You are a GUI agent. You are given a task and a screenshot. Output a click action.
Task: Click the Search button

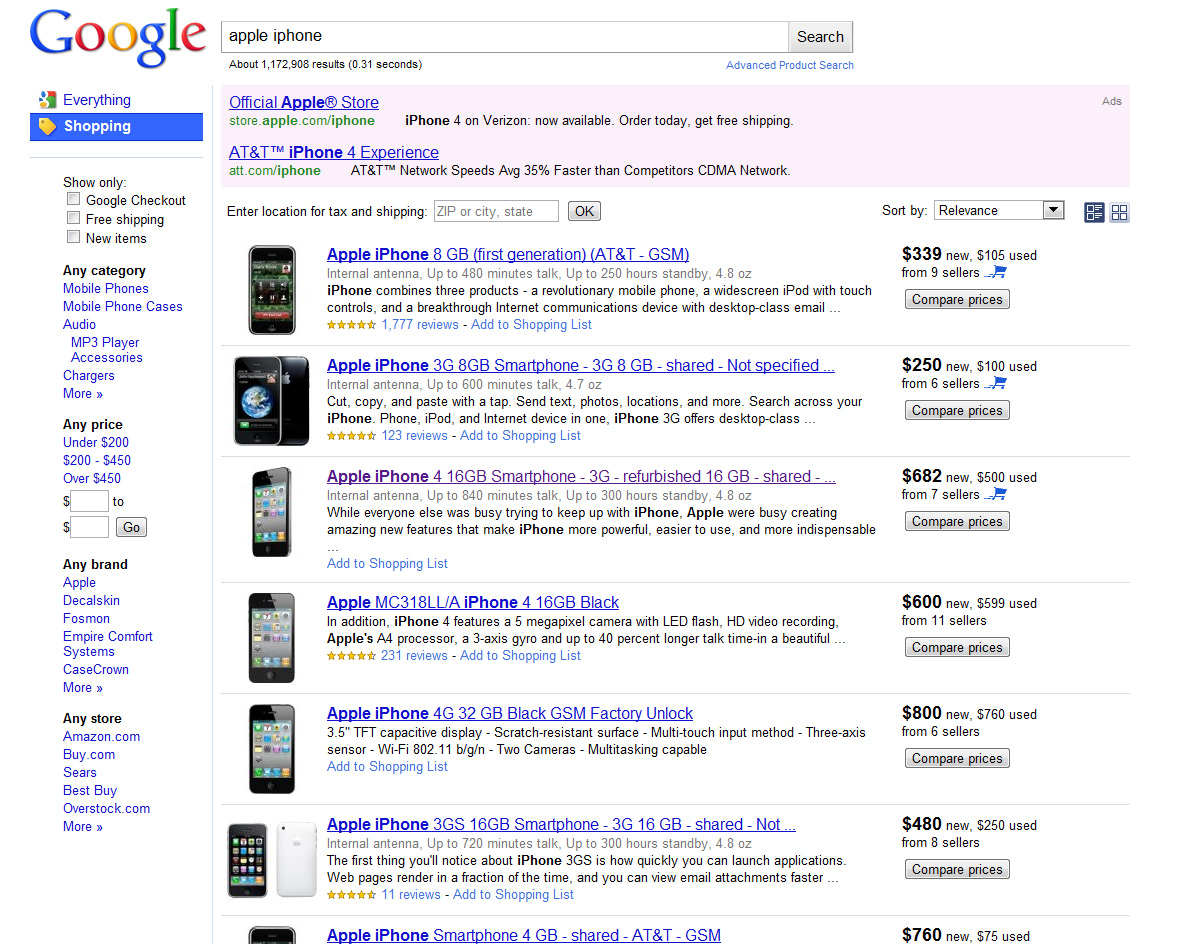pyautogui.click(x=820, y=37)
